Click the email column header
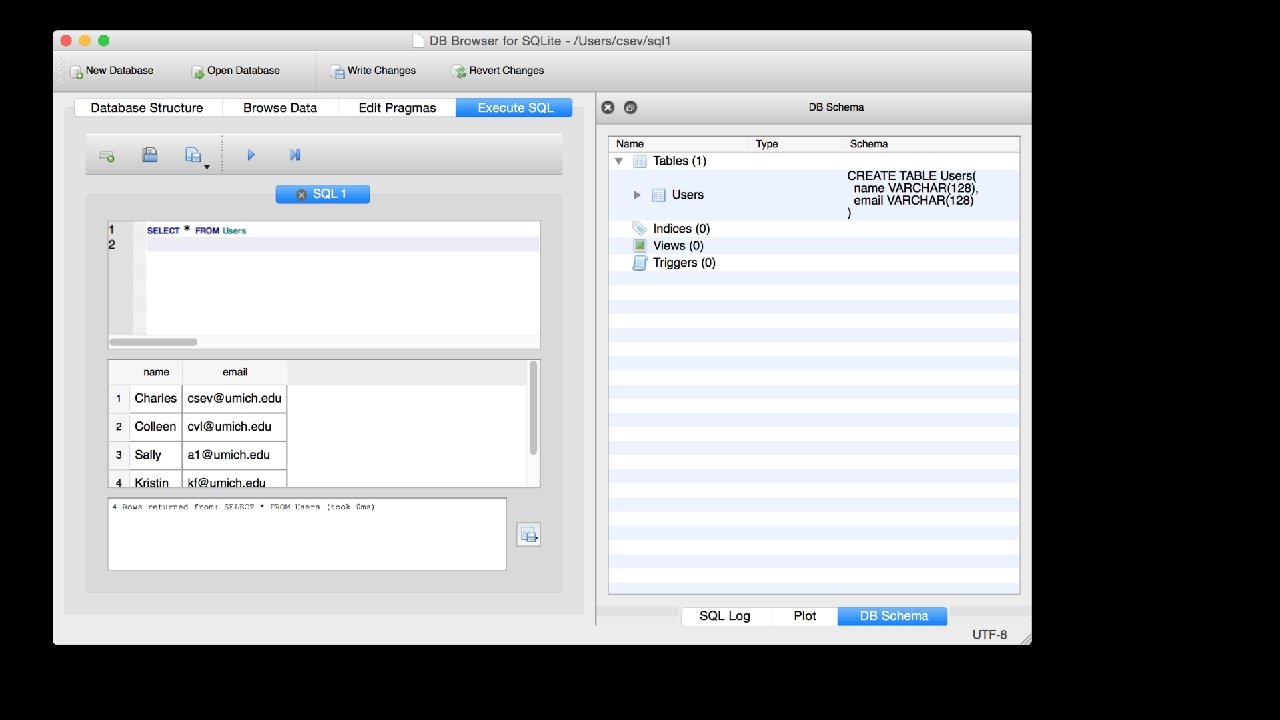The image size is (1280, 720). [235, 372]
